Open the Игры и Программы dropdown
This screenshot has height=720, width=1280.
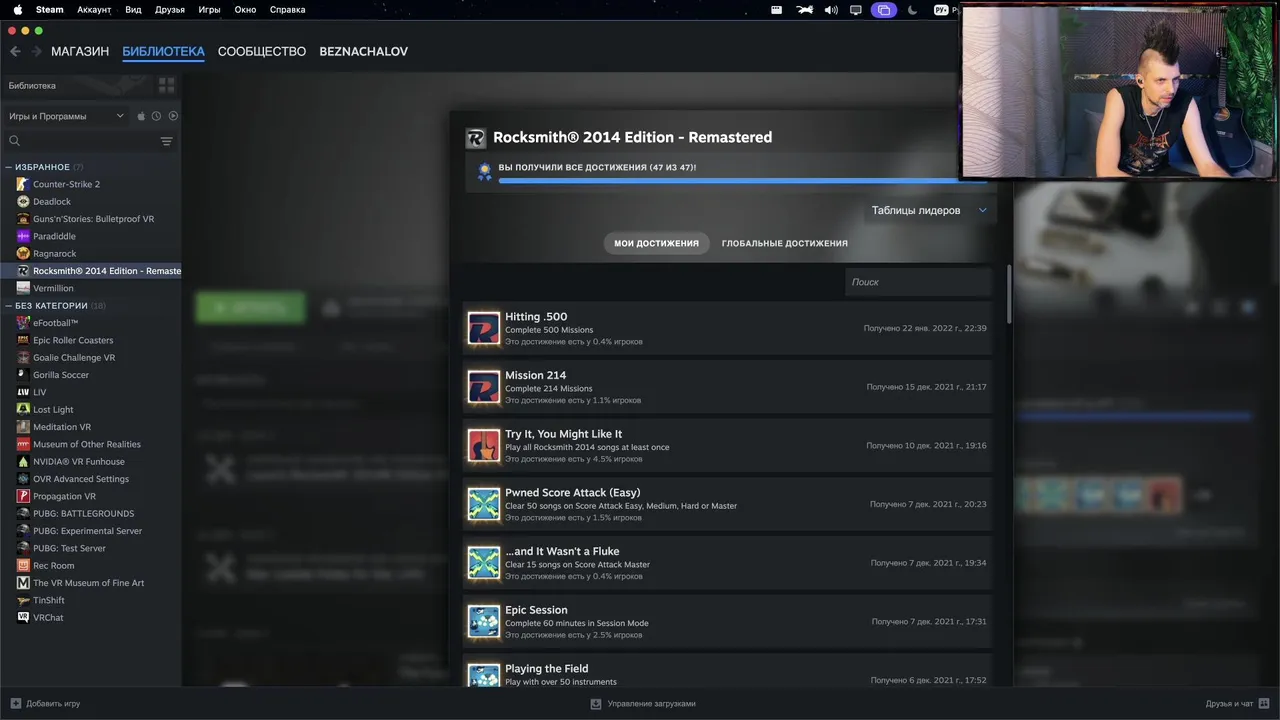(x=66, y=116)
